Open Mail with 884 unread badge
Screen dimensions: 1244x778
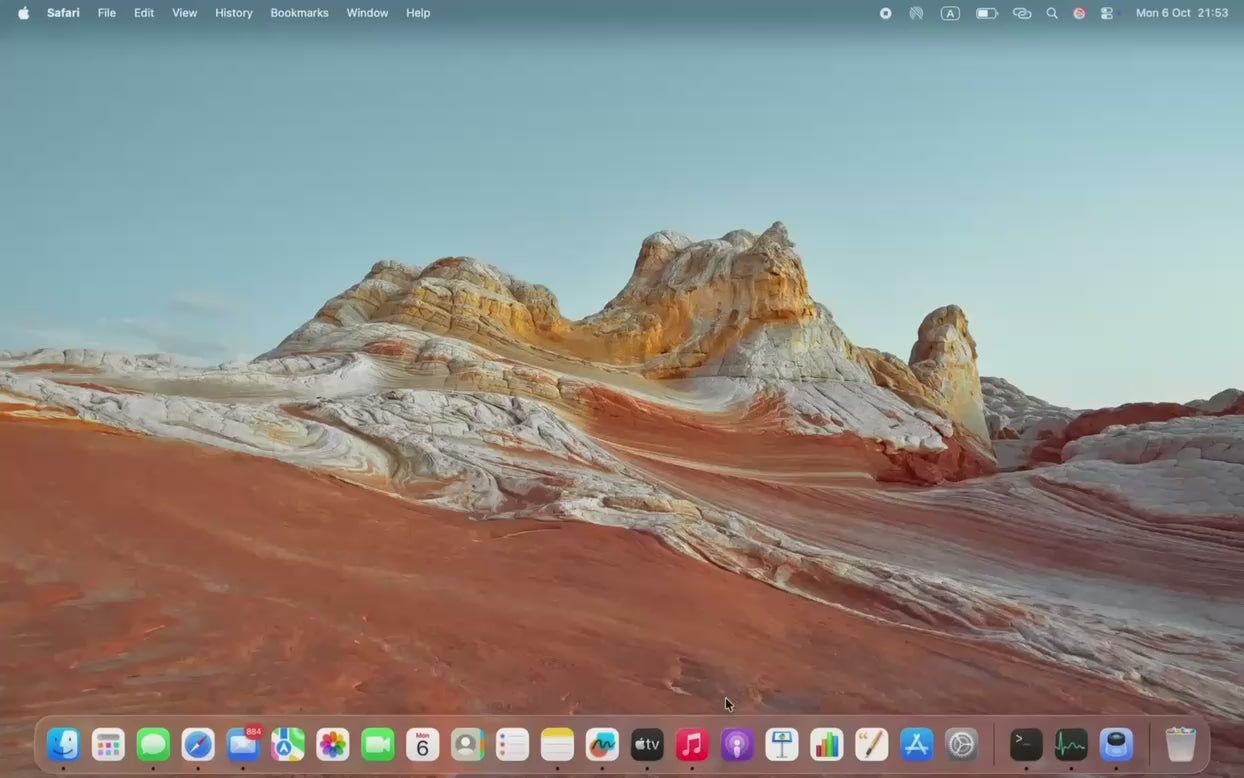click(243, 745)
